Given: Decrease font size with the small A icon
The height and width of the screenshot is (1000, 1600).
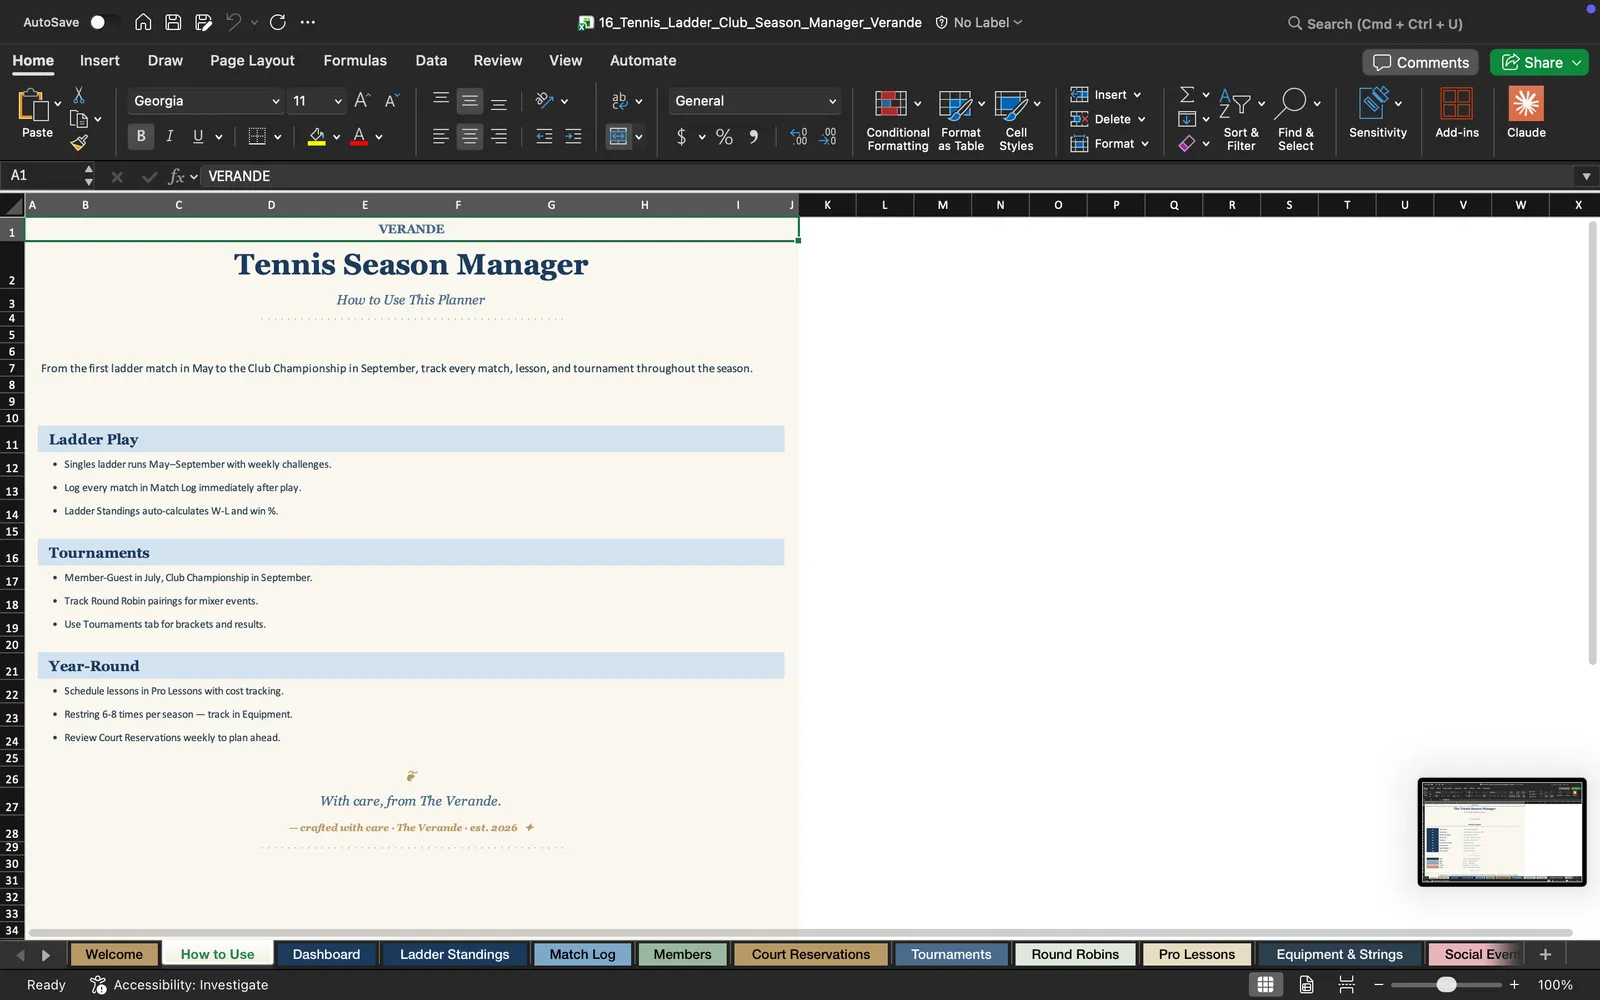Looking at the screenshot, I should (391, 100).
